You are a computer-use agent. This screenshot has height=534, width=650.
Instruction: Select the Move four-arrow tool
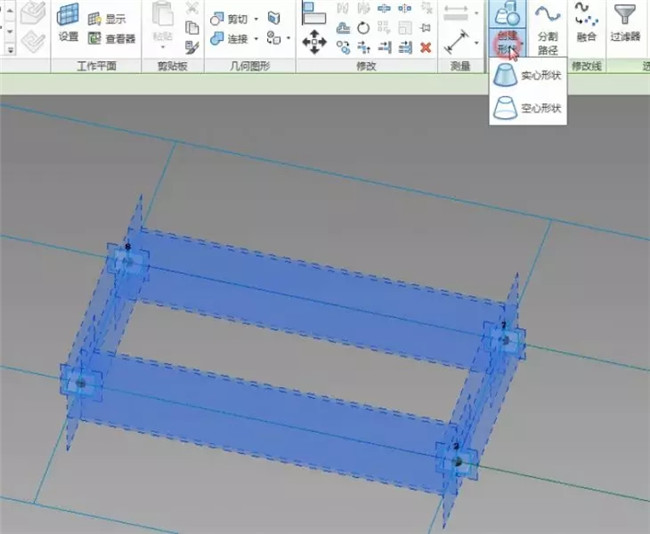[314, 42]
